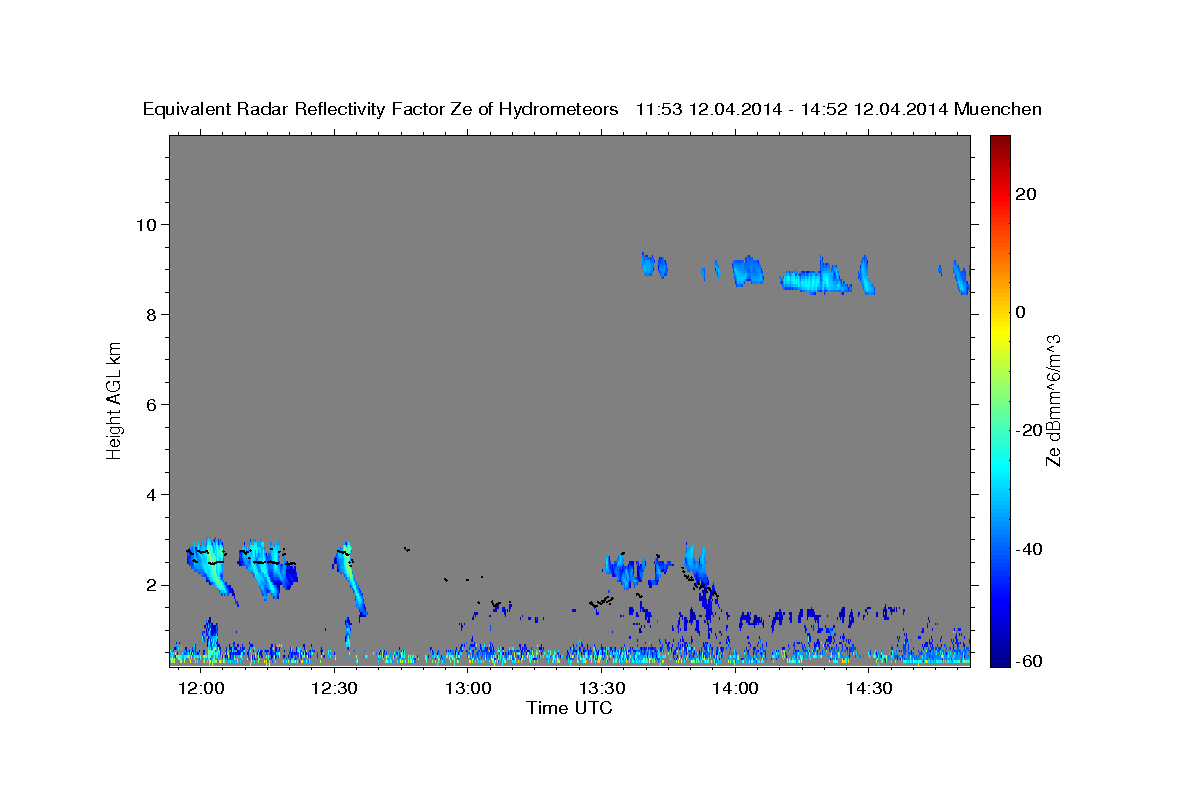1200x800 pixels.
Task: Click the height tick label '4'
Action: coord(152,494)
